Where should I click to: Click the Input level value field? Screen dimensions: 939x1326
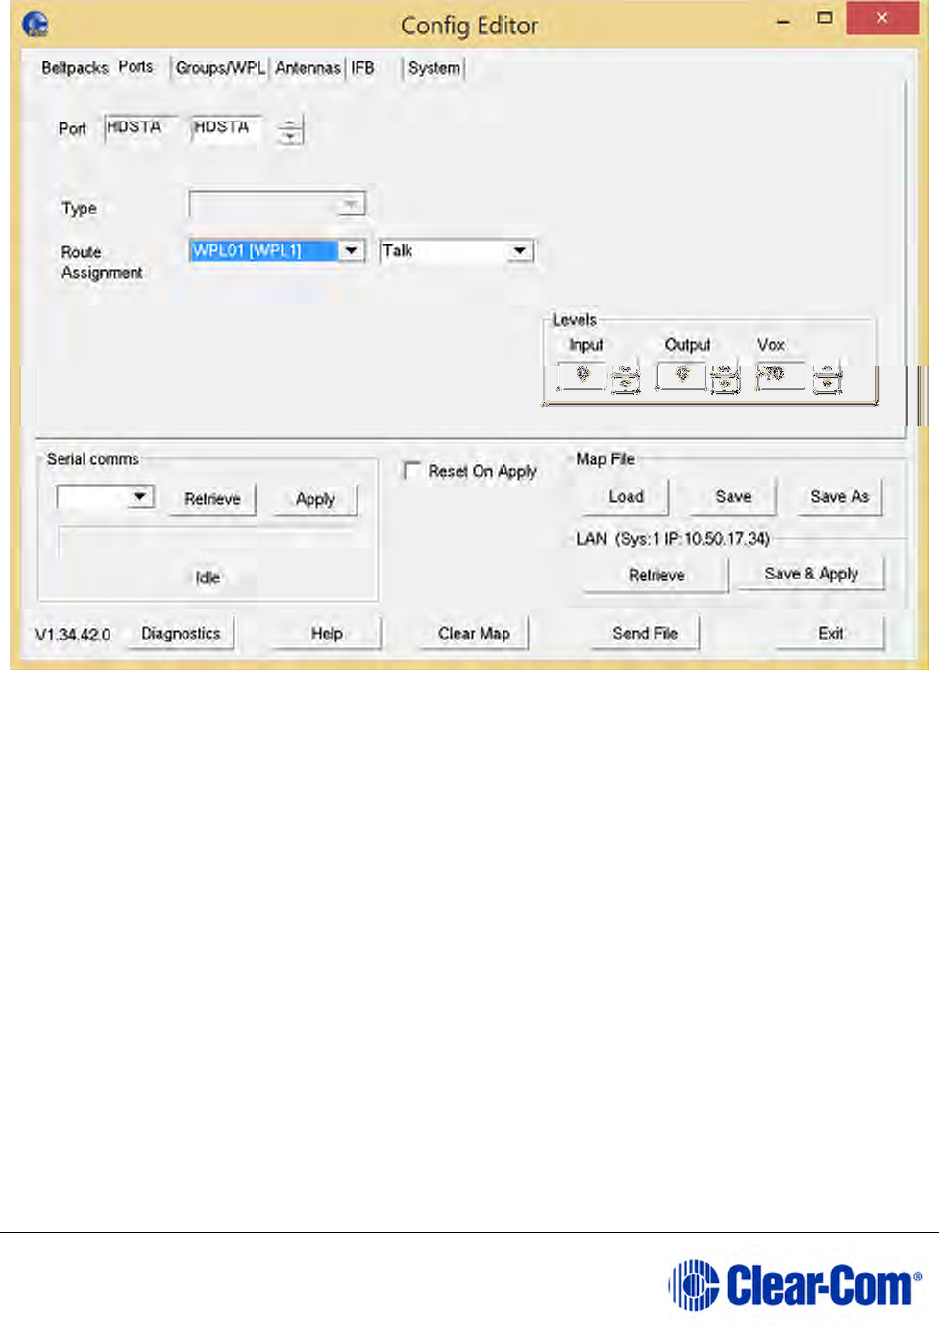point(582,377)
